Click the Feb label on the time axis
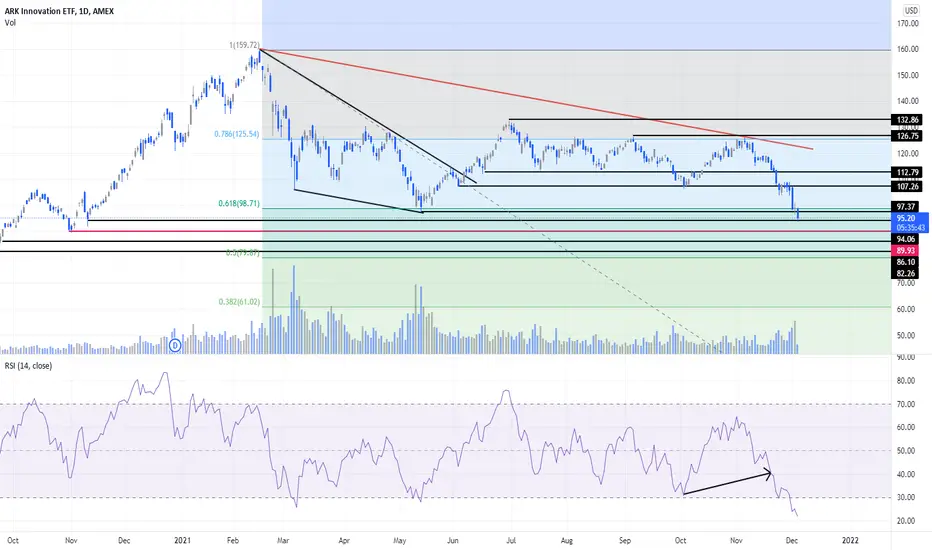The height and width of the screenshot is (550, 932). point(233,540)
